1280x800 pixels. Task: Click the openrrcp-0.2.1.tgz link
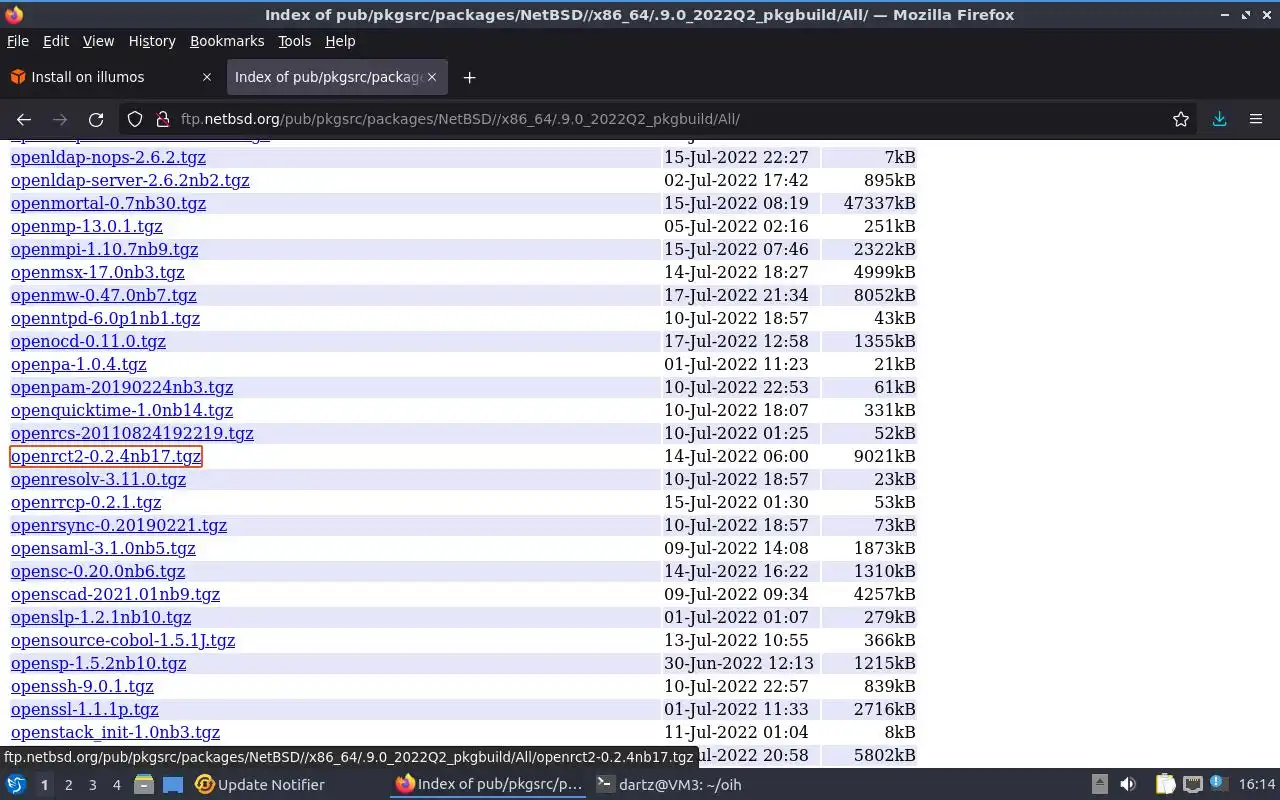86,502
